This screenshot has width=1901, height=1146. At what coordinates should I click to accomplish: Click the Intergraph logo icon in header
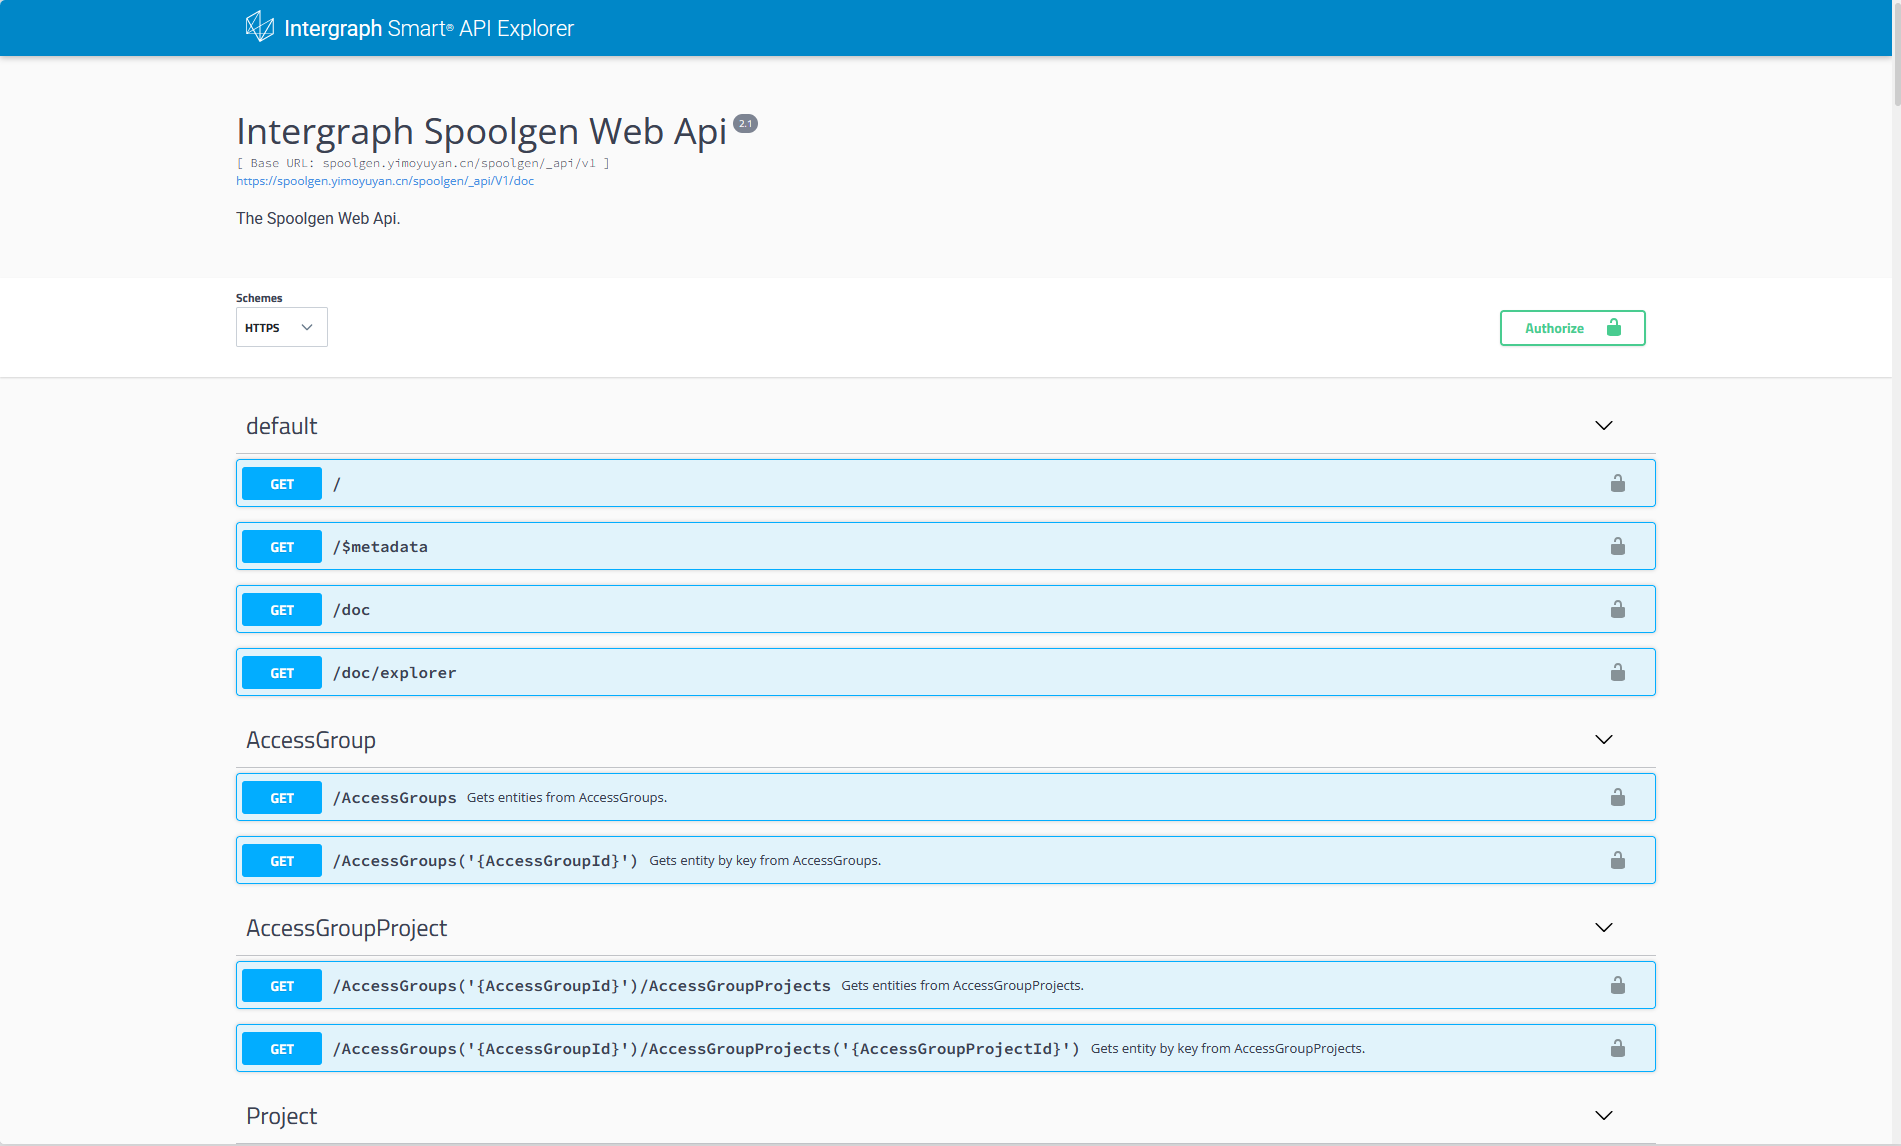[x=259, y=27]
